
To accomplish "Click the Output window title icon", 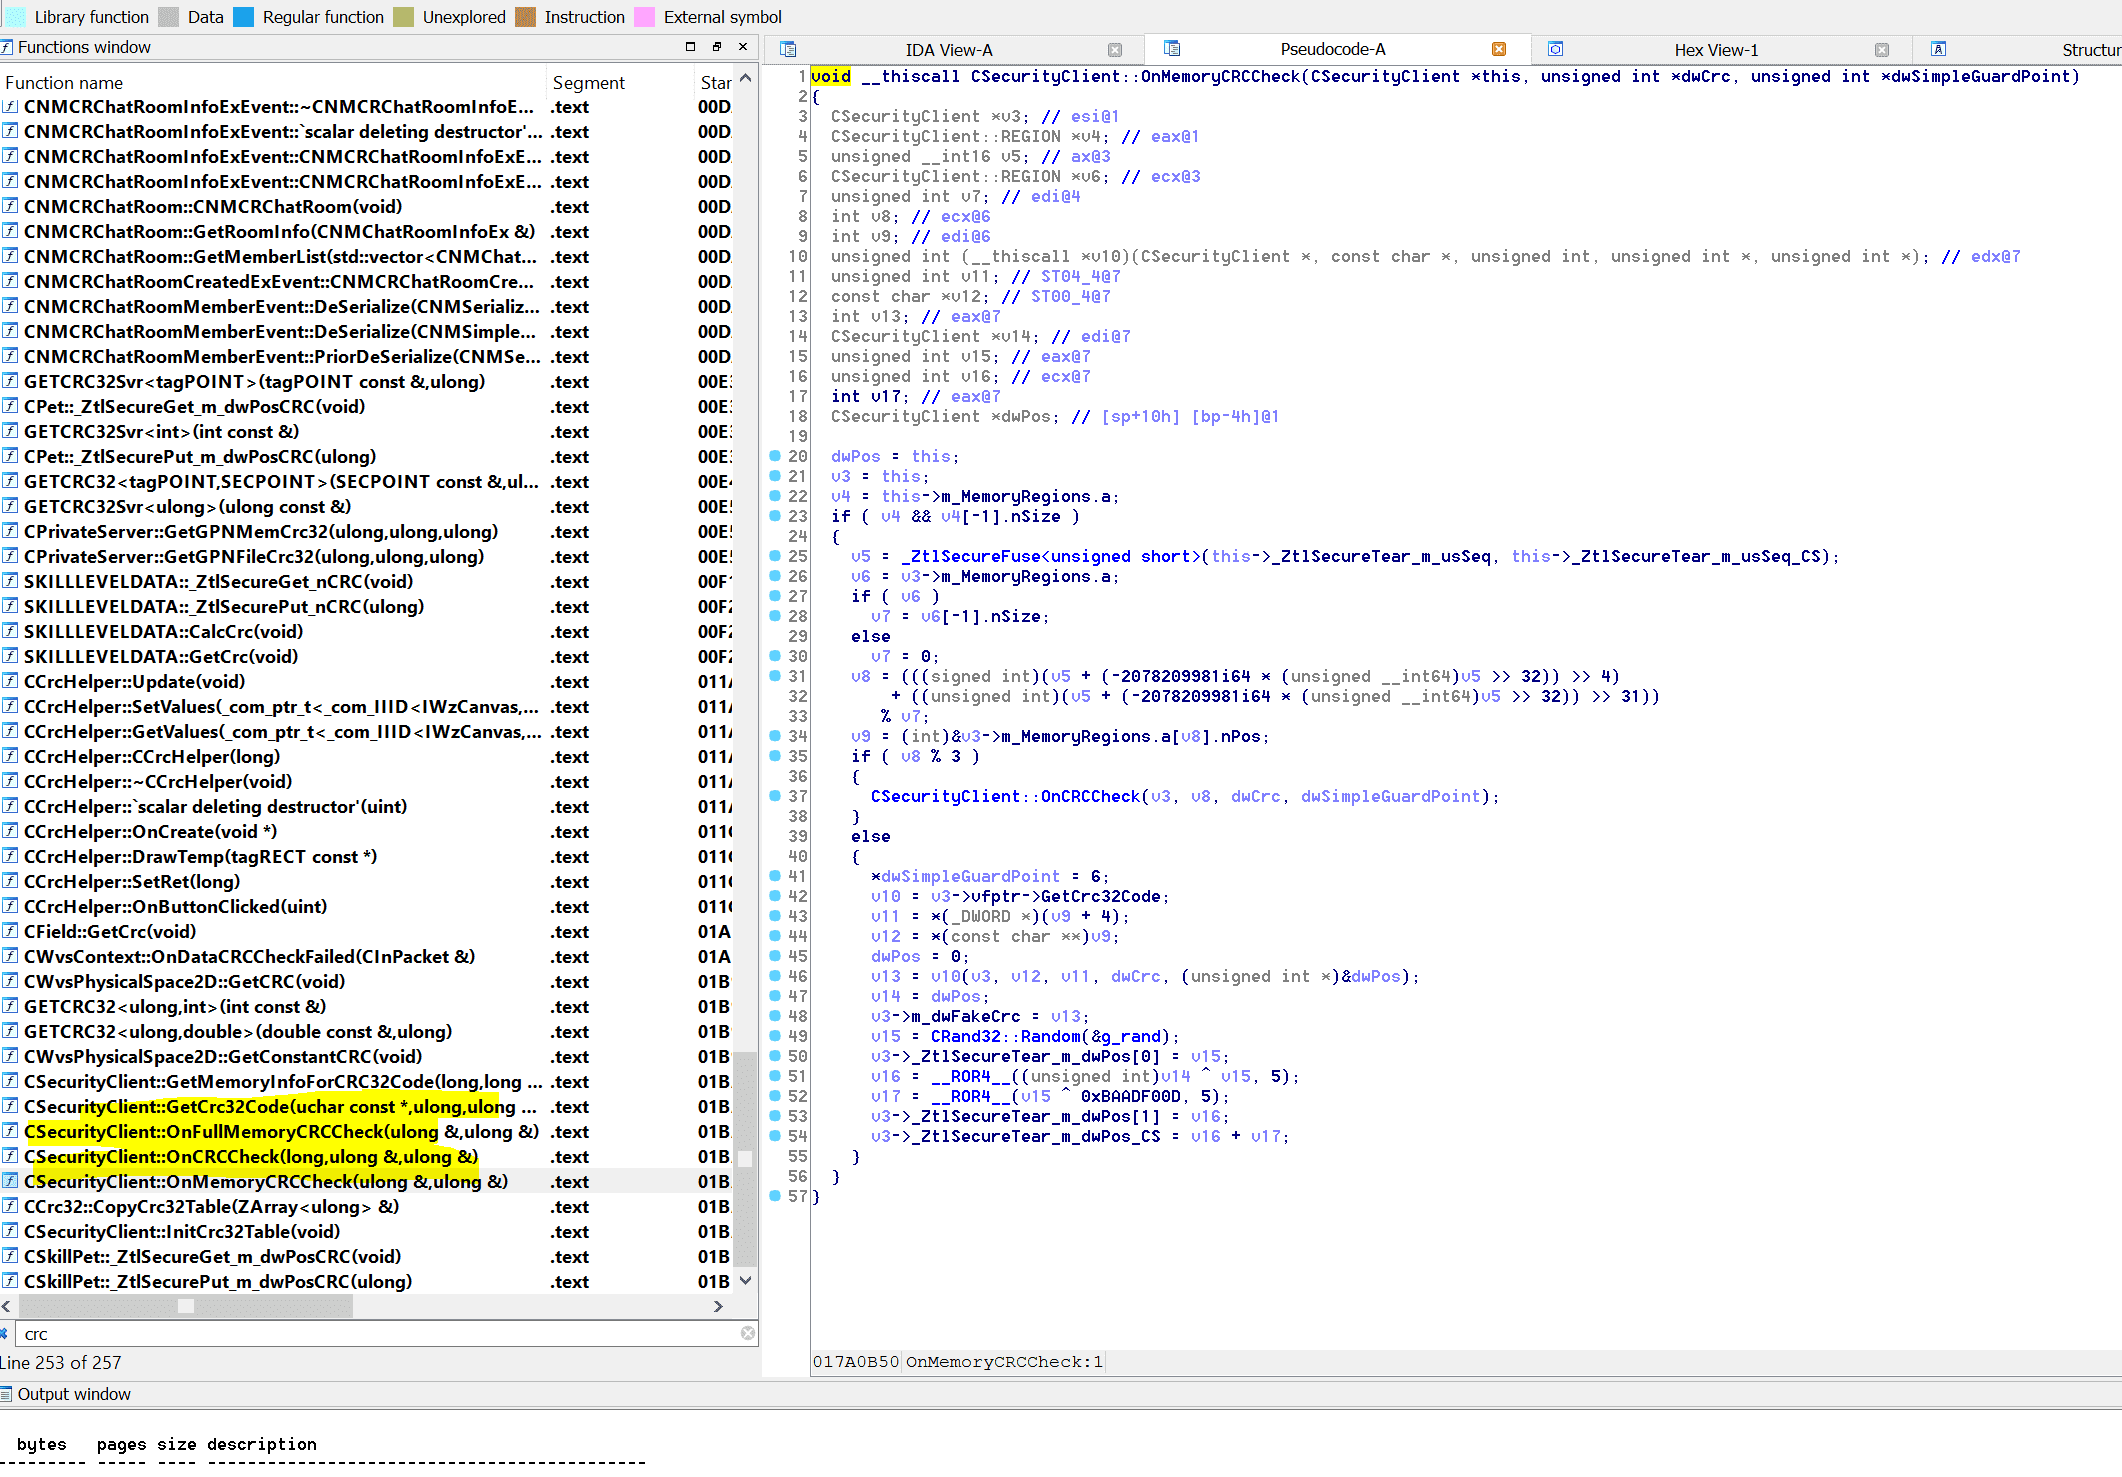I will pyautogui.click(x=7, y=1394).
